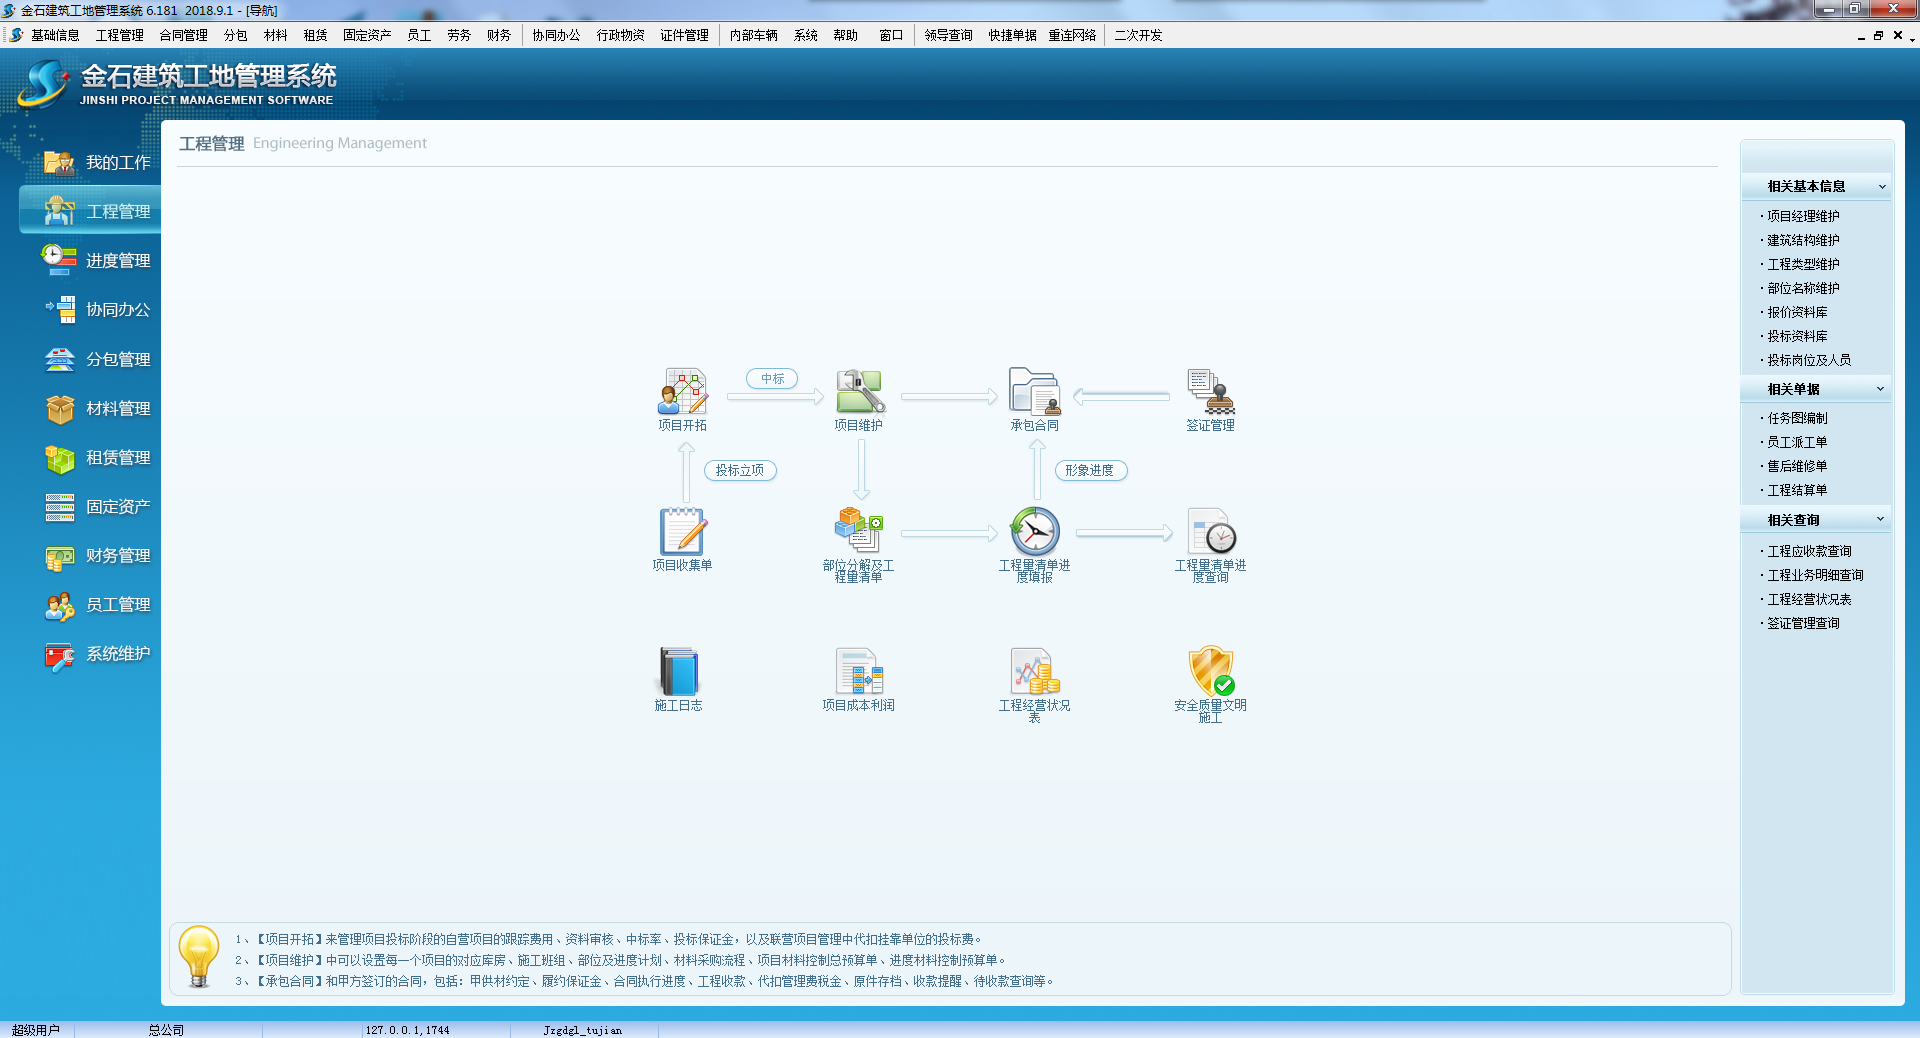Open the 报价资料库 link
Screen dimensions: 1920x1038
click(1797, 312)
